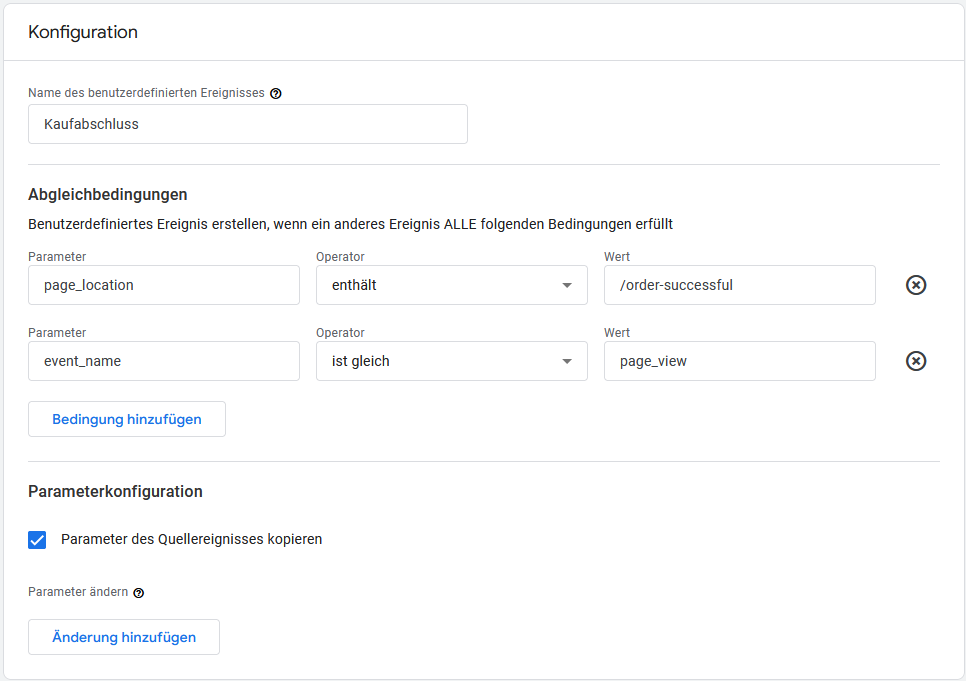The height and width of the screenshot is (681, 966).
Task: Open the ist gleich operator dropdown
Action: click(x=451, y=361)
